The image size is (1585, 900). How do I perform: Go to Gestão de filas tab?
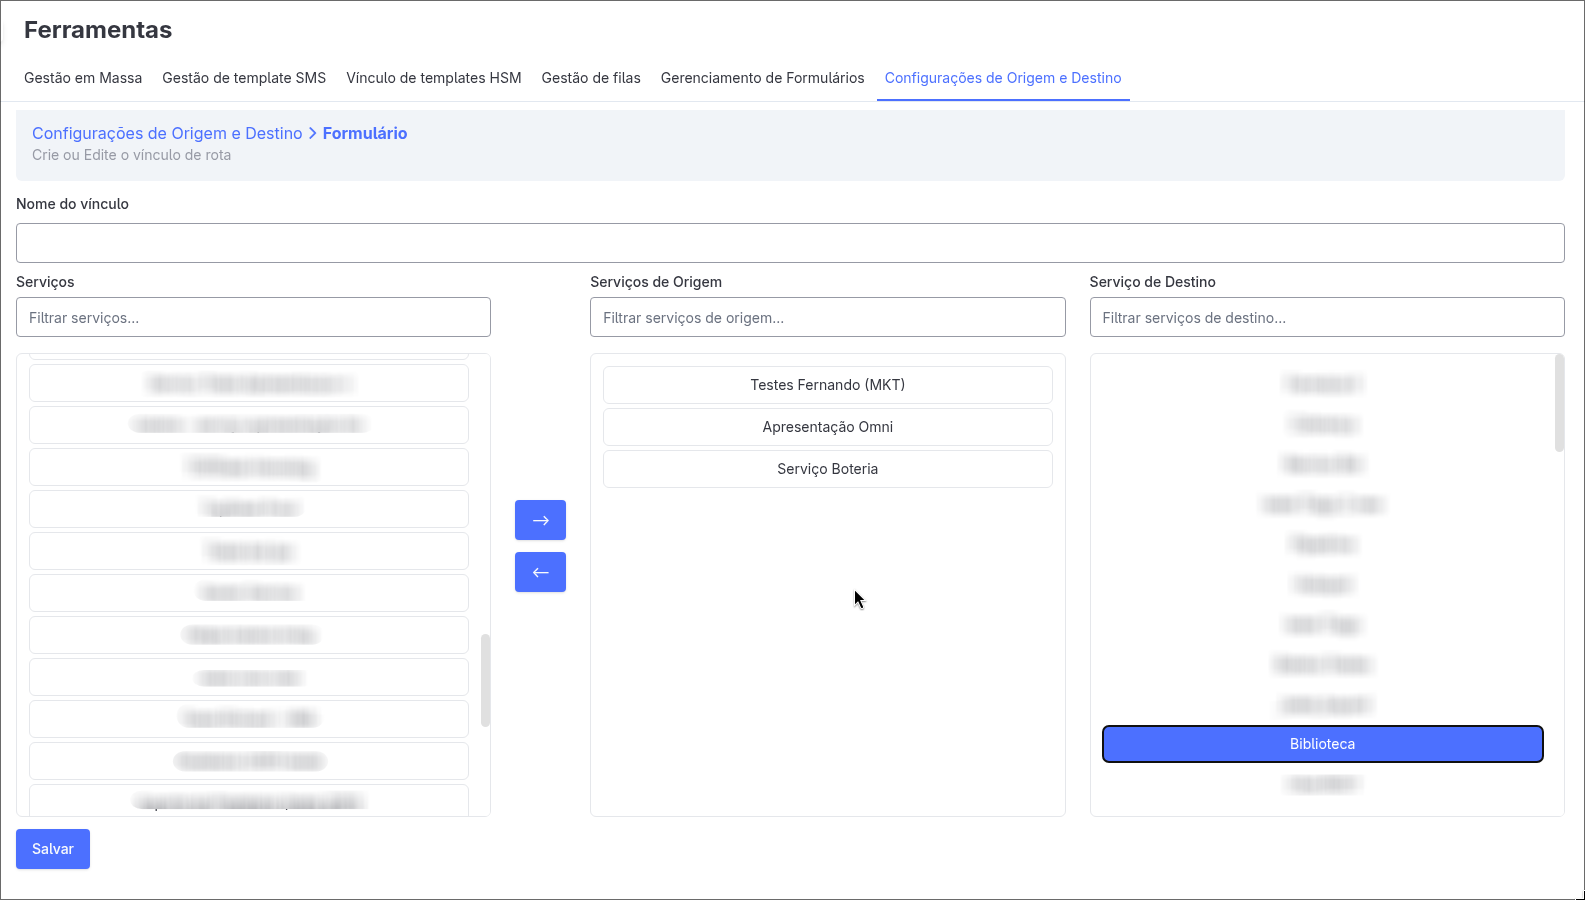591,78
